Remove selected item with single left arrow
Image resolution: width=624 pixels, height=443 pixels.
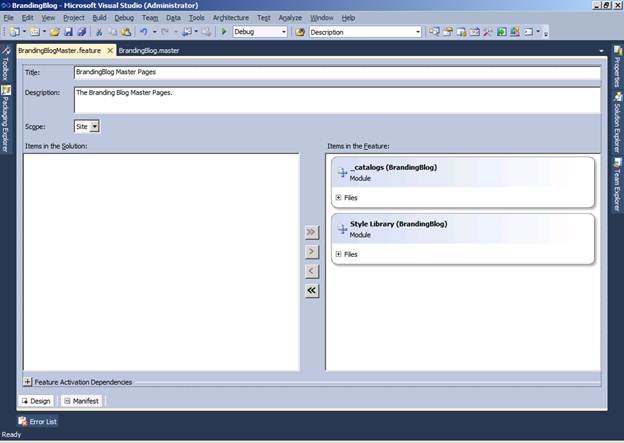pyautogui.click(x=312, y=271)
